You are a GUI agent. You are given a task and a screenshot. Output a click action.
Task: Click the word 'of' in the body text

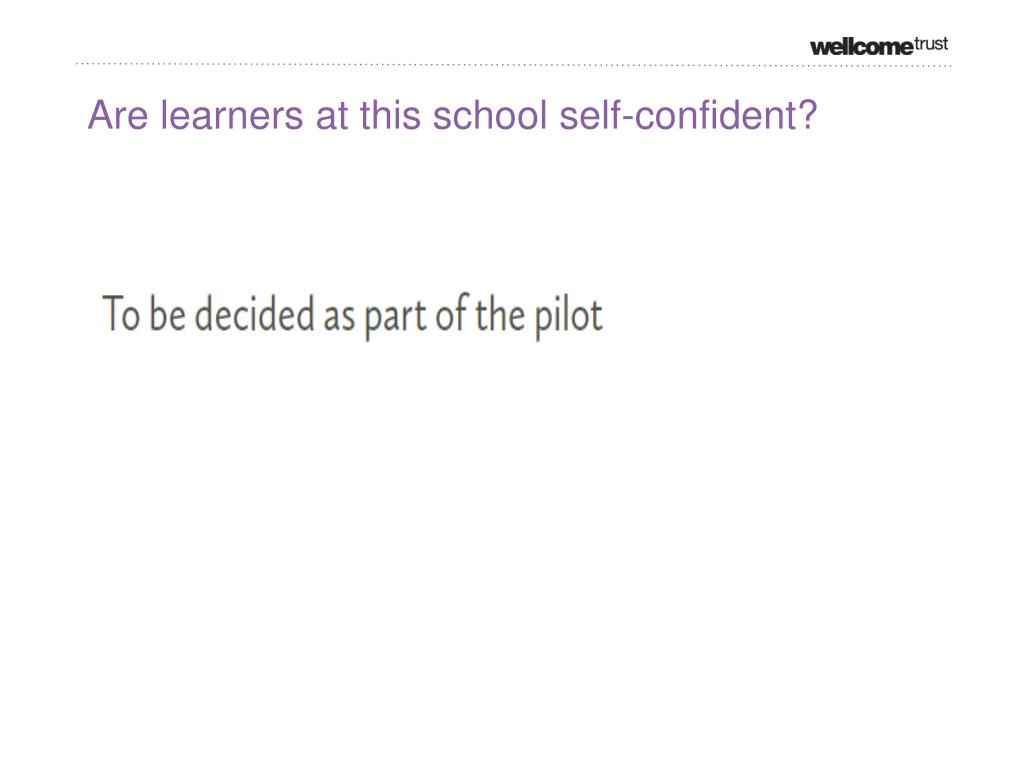(x=452, y=313)
